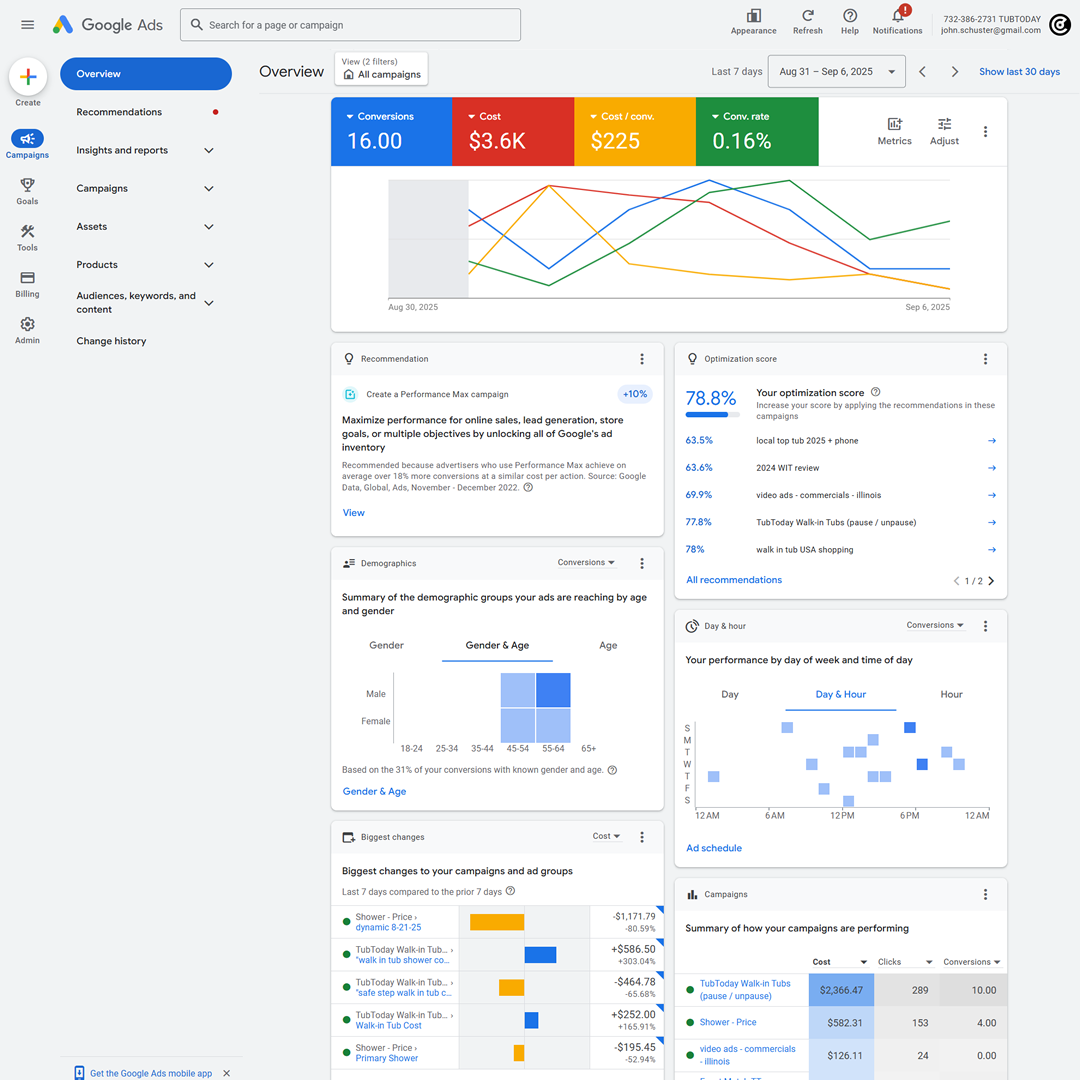Image resolution: width=1080 pixels, height=1080 pixels.
Task: Open the Adjust sliders icon
Action: [944, 124]
